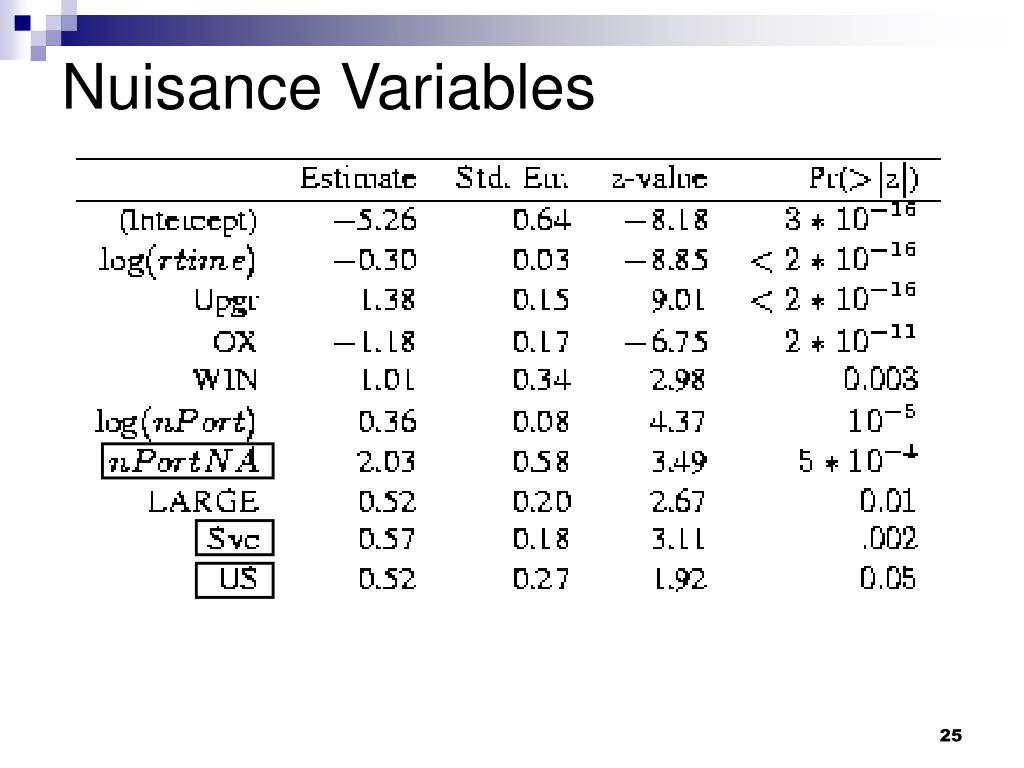Viewport: 1024px width, 768px height.
Task: Click the OX row label
Action: [x=234, y=342]
